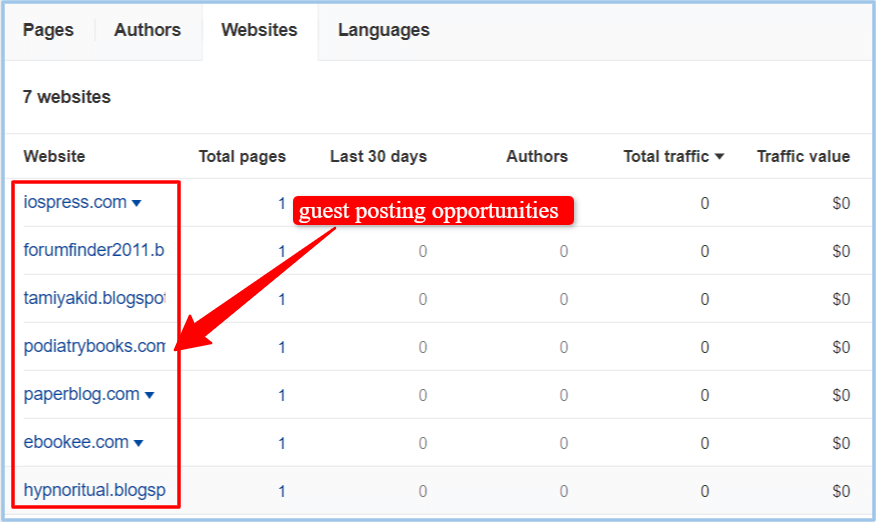Viewport: 876px width, 522px height.
Task: Sort by Total traffic column arrow
Action: 720,156
